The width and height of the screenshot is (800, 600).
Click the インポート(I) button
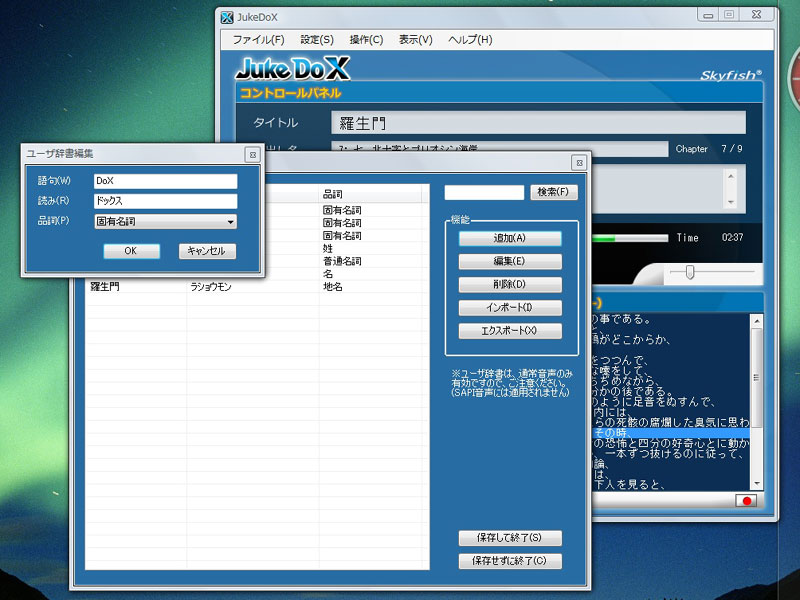[x=510, y=308]
